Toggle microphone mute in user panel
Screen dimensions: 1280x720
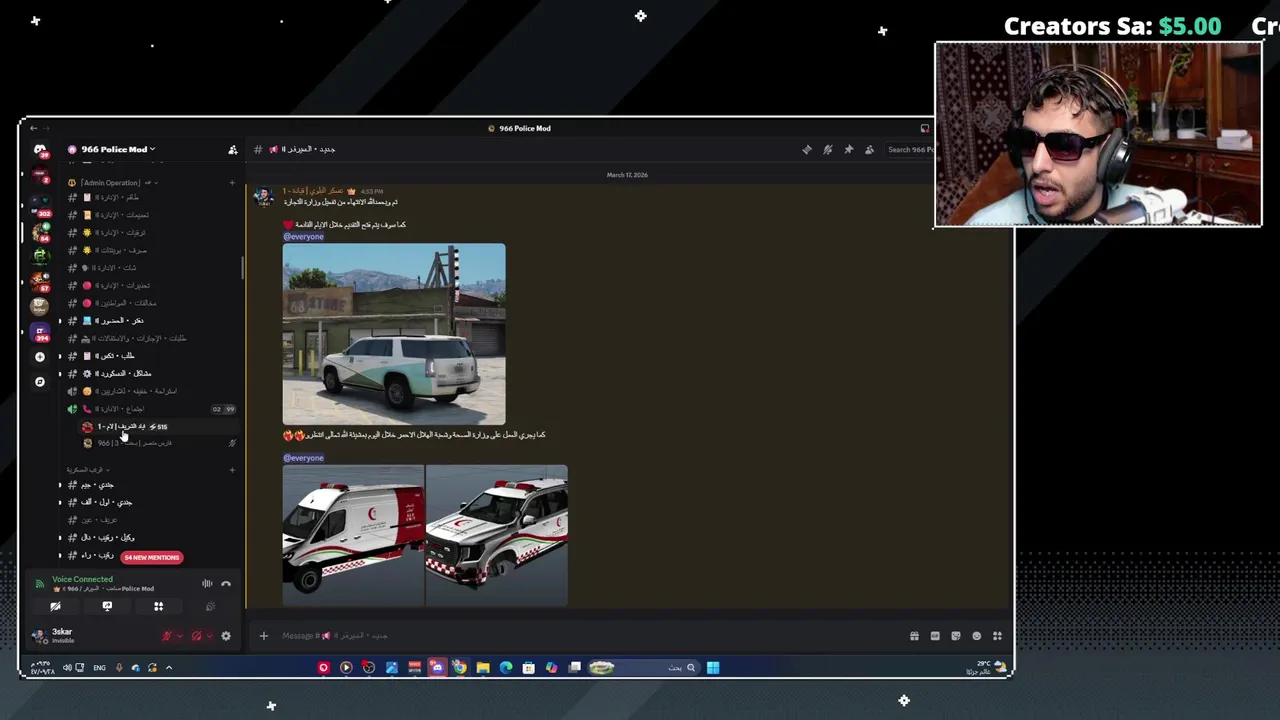(x=167, y=636)
